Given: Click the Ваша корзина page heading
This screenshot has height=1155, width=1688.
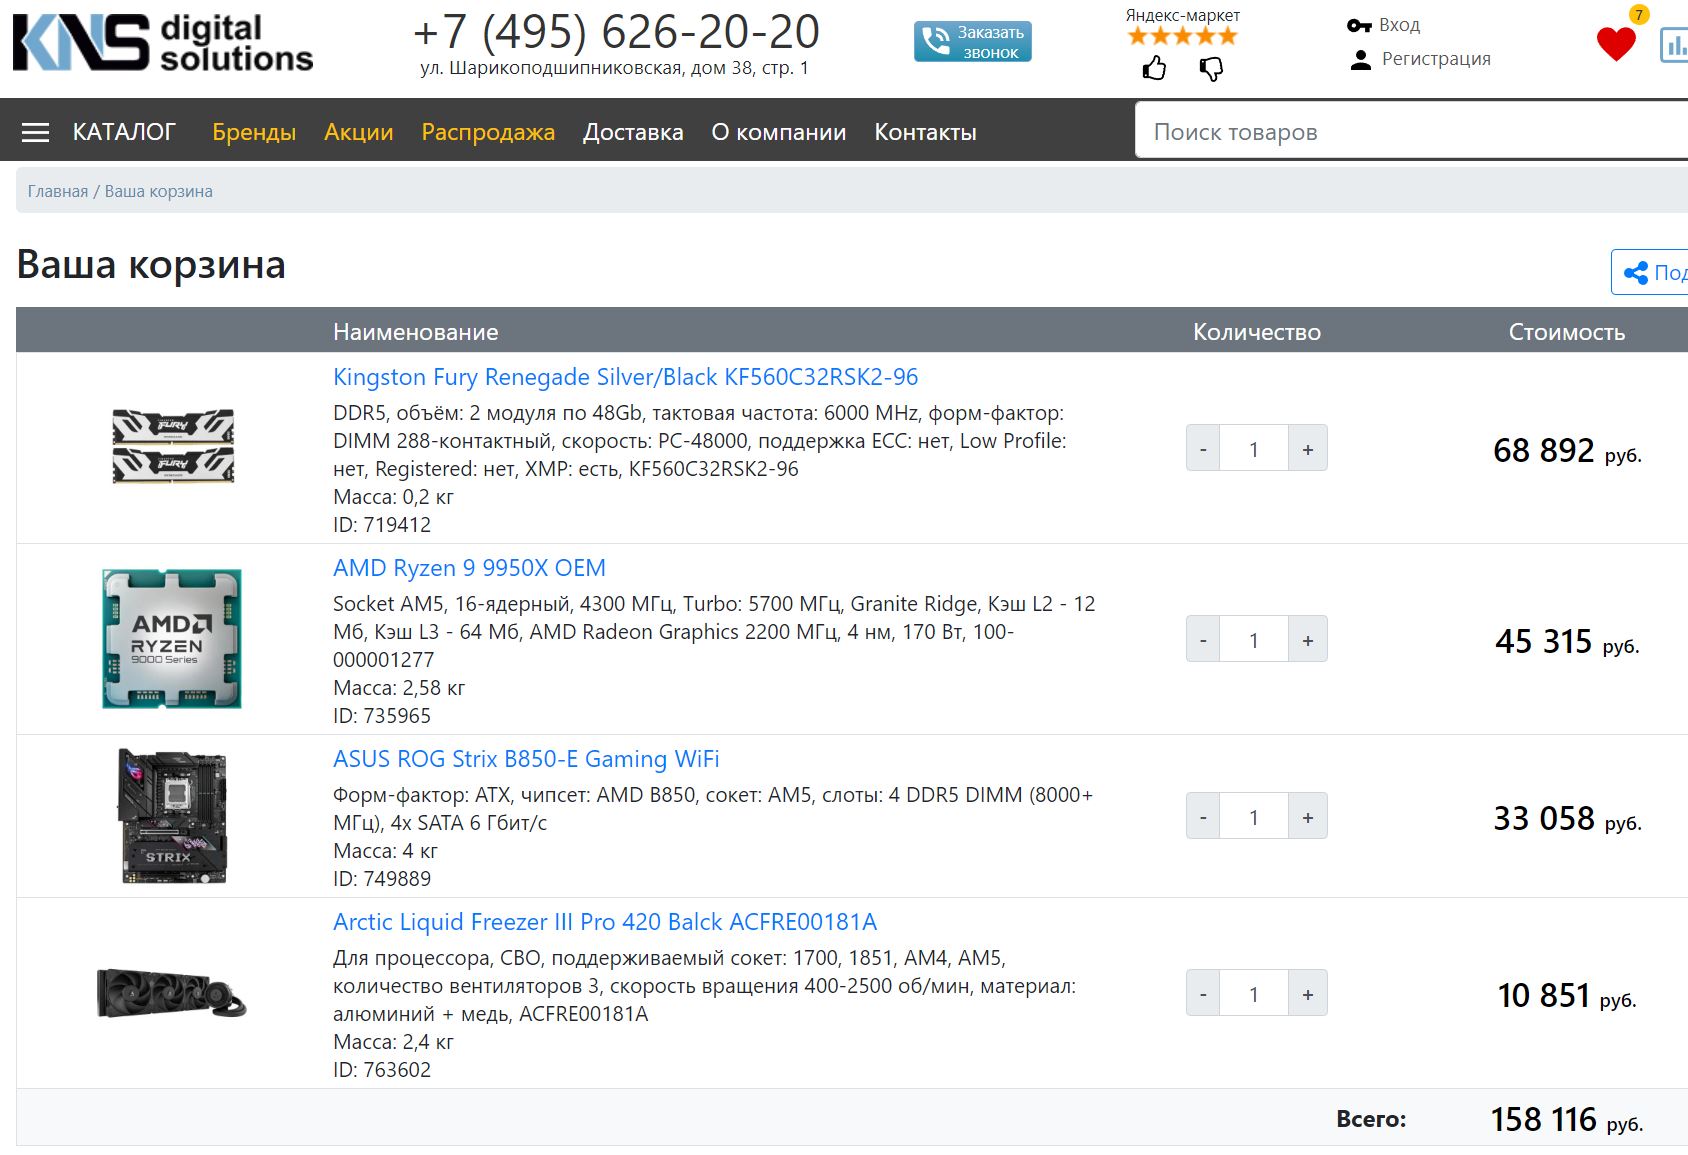Looking at the screenshot, I should pyautogui.click(x=151, y=265).
